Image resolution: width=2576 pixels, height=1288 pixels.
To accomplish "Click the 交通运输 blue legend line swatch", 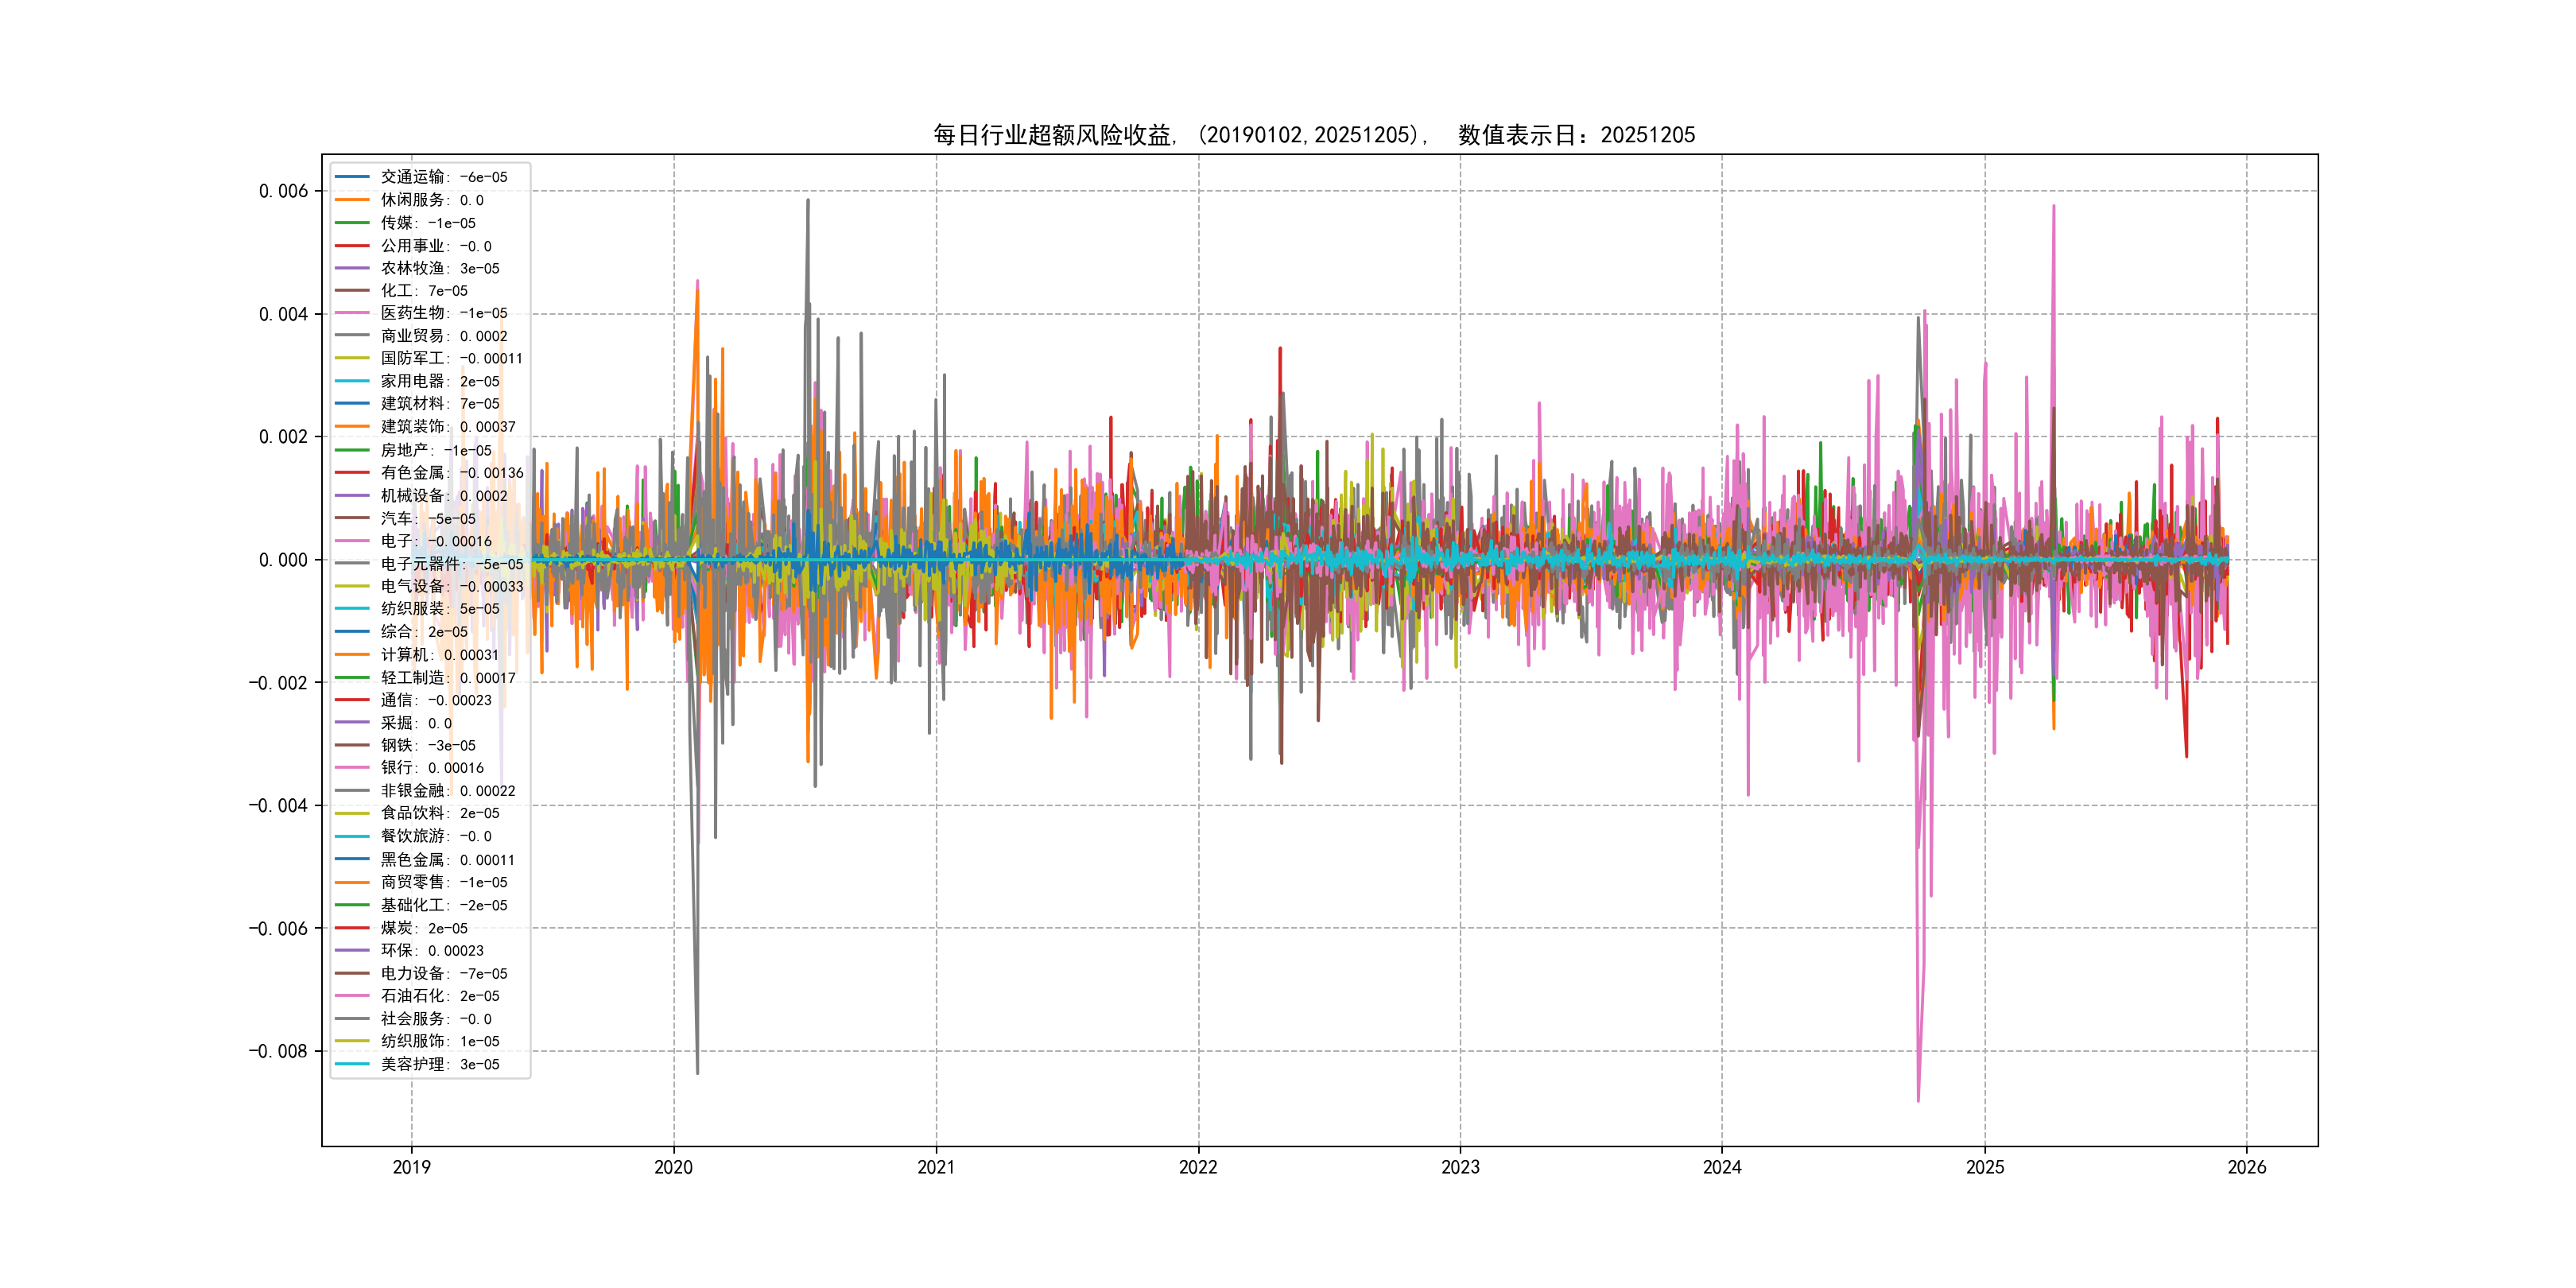I will [x=352, y=177].
